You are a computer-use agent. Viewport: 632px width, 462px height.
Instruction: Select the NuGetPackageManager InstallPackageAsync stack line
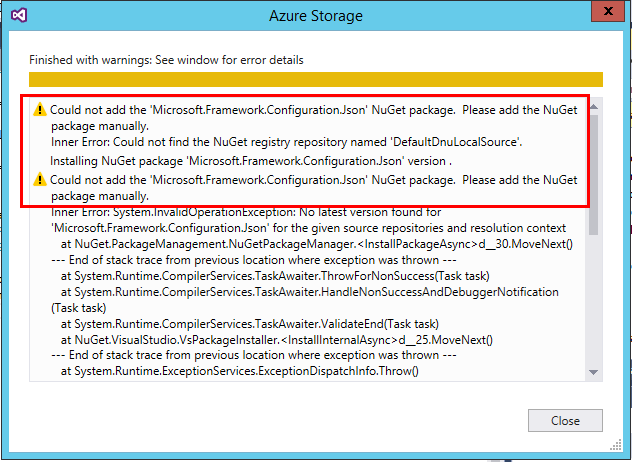(317, 244)
